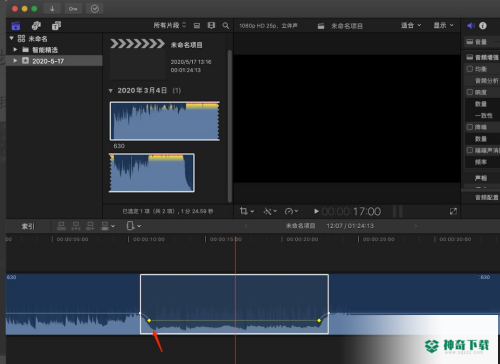This screenshot has width=500, height=364.
Task: Open background tasks checkmark button
Action: click(x=95, y=9)
